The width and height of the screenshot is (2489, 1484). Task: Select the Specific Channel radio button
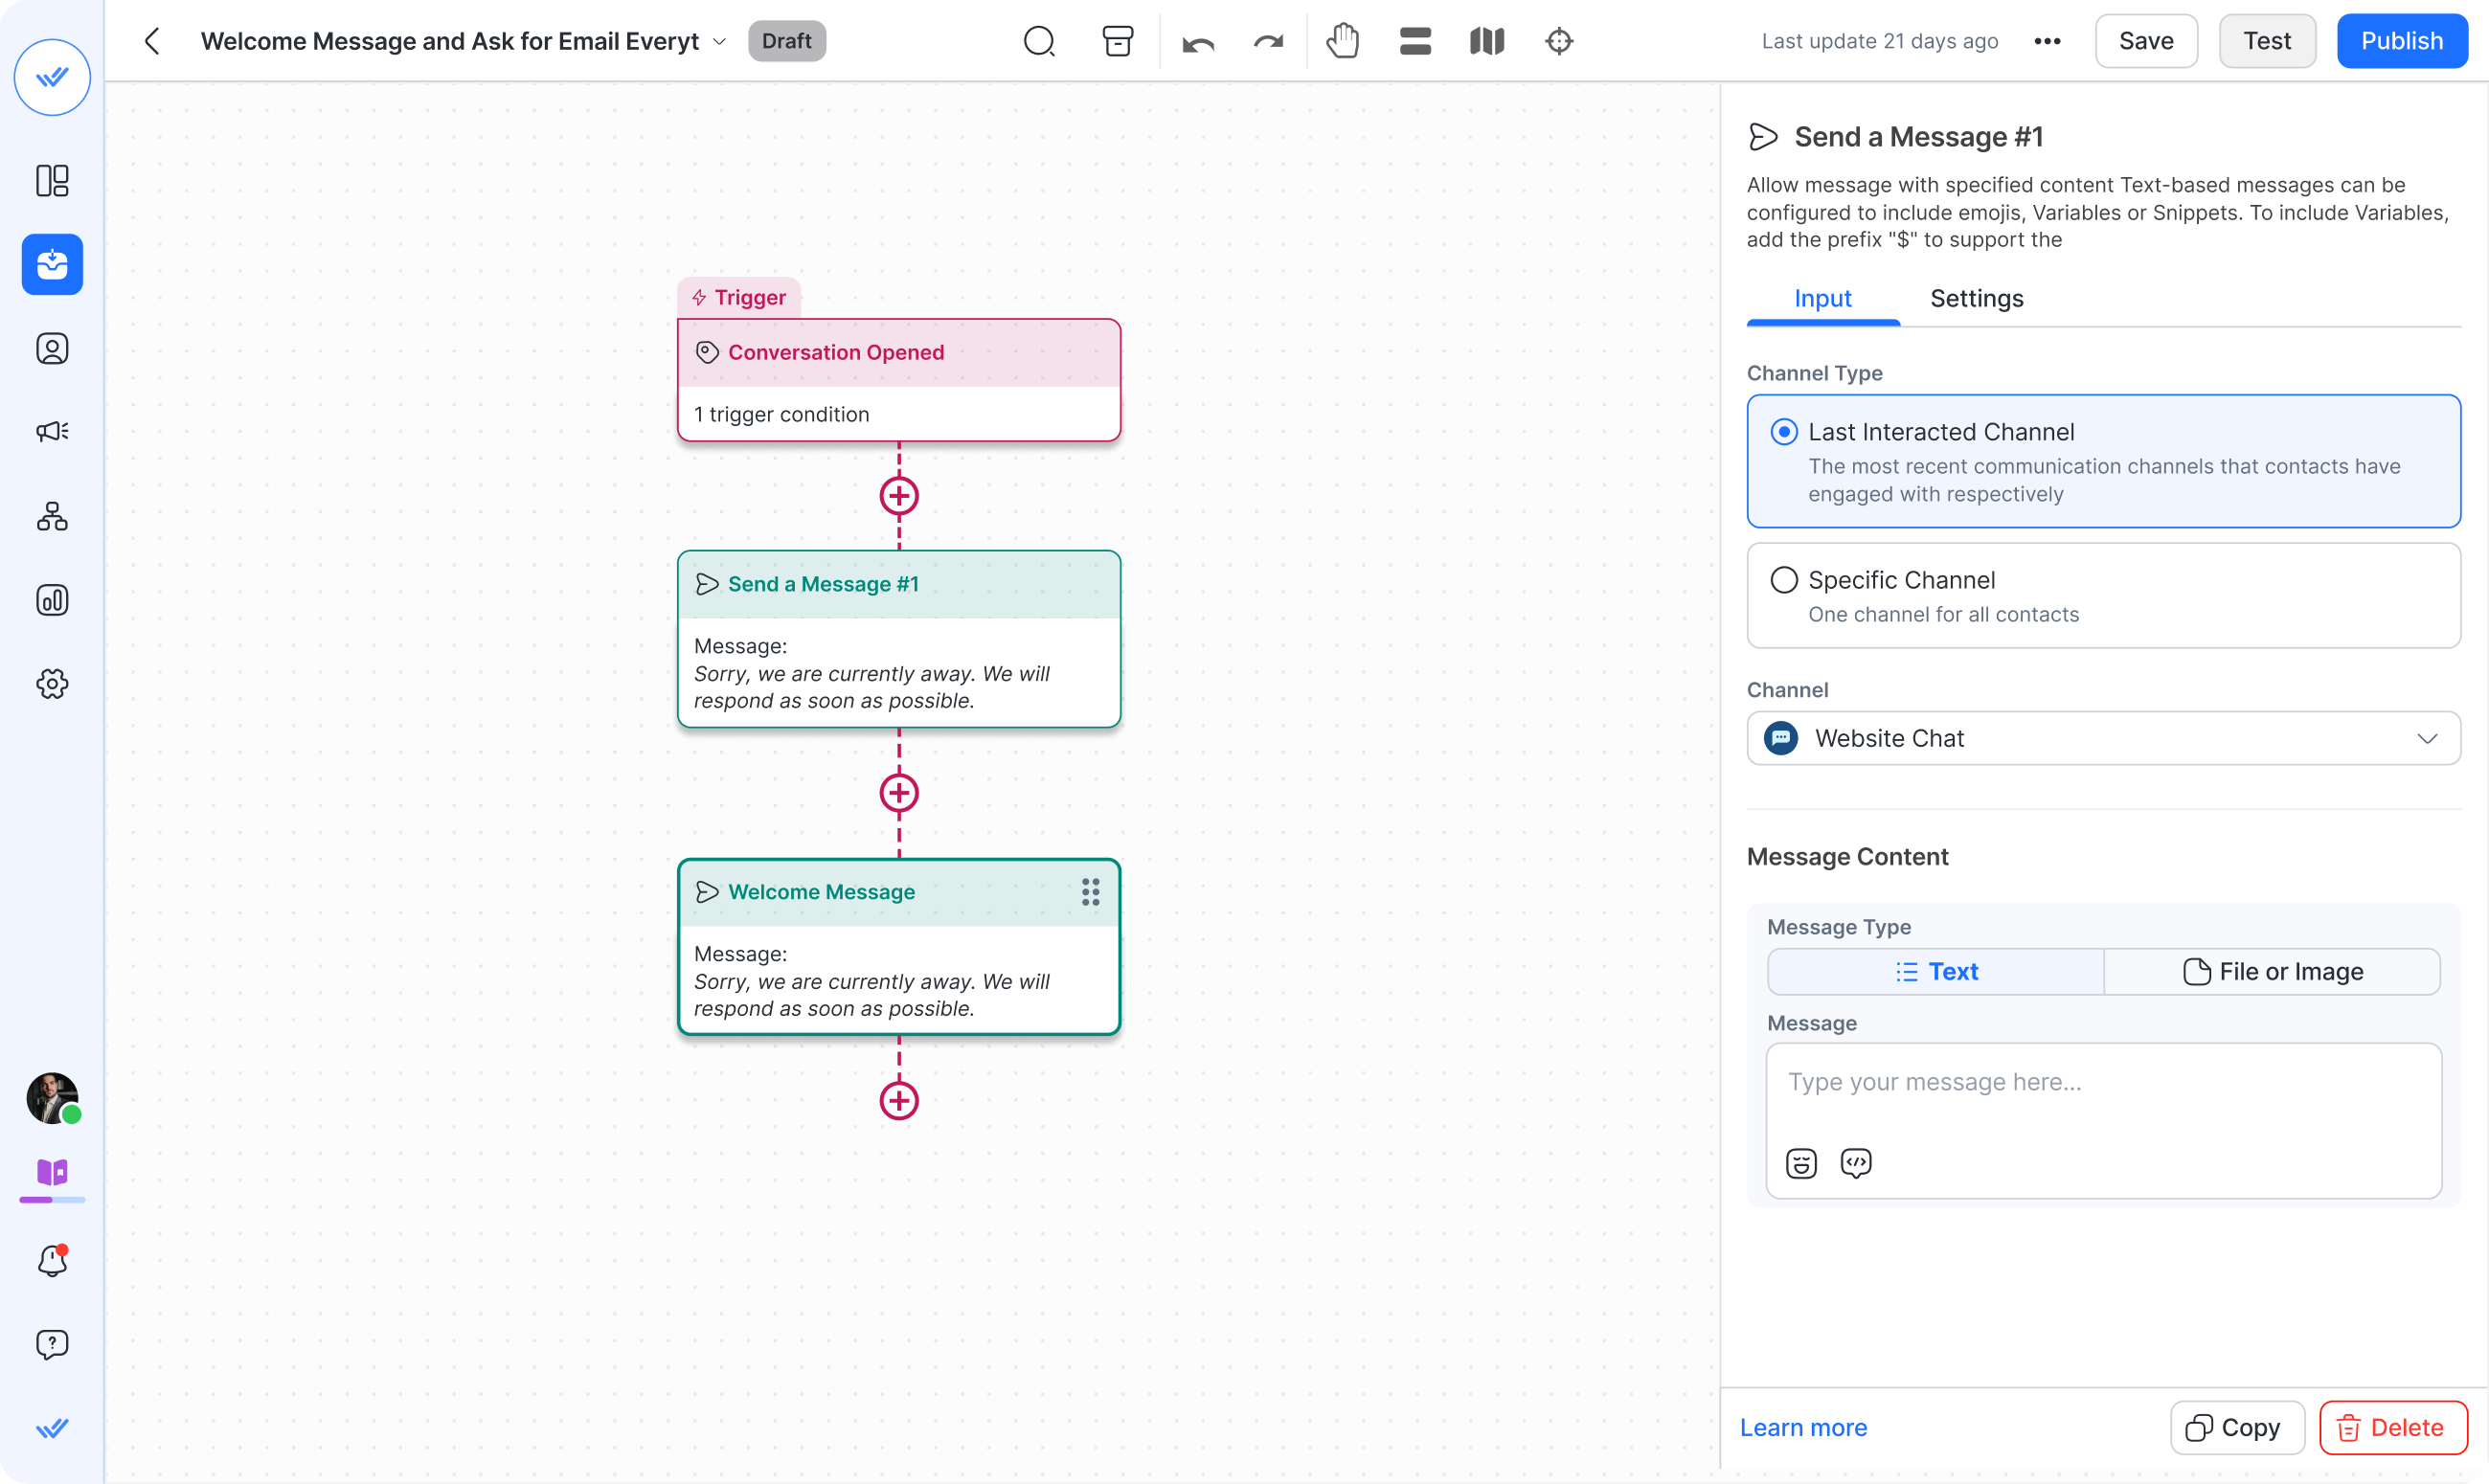(1784, 579)
